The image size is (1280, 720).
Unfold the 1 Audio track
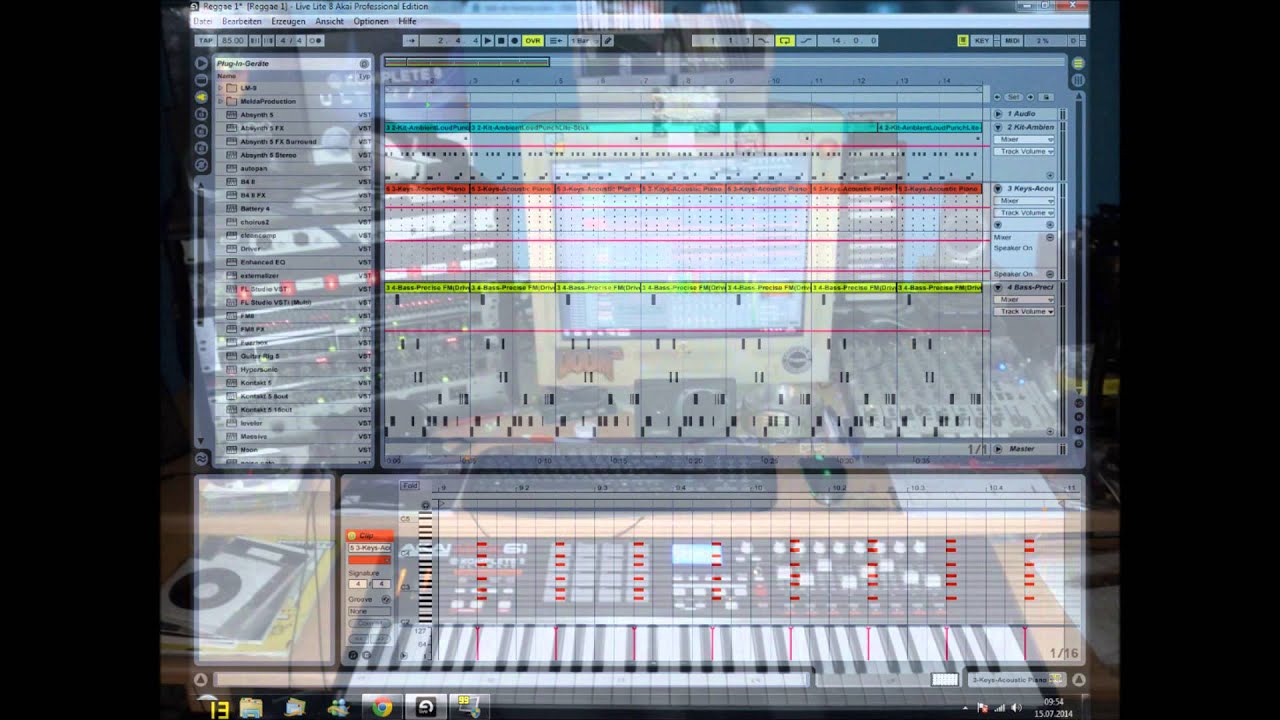(997, 114)
